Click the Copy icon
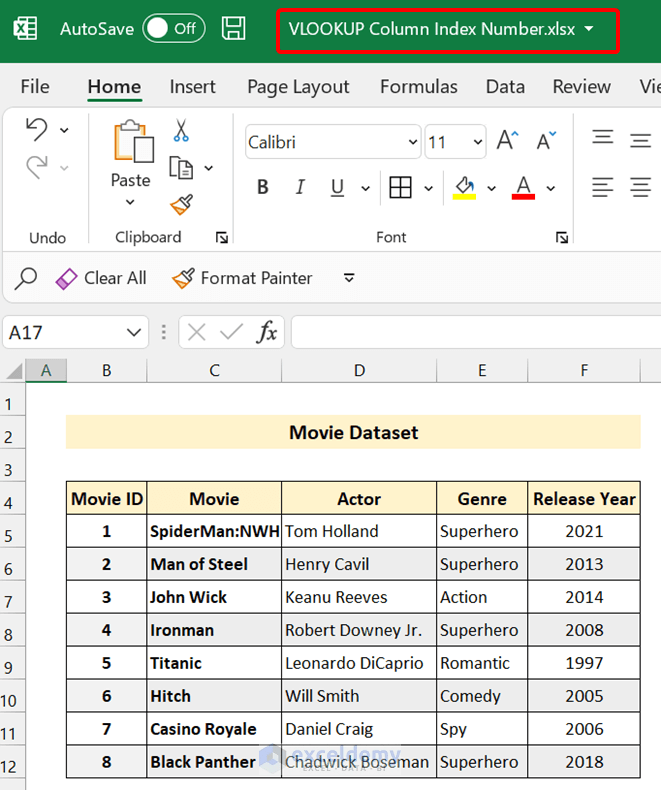 pyautogui.click(x=181, y=167)
